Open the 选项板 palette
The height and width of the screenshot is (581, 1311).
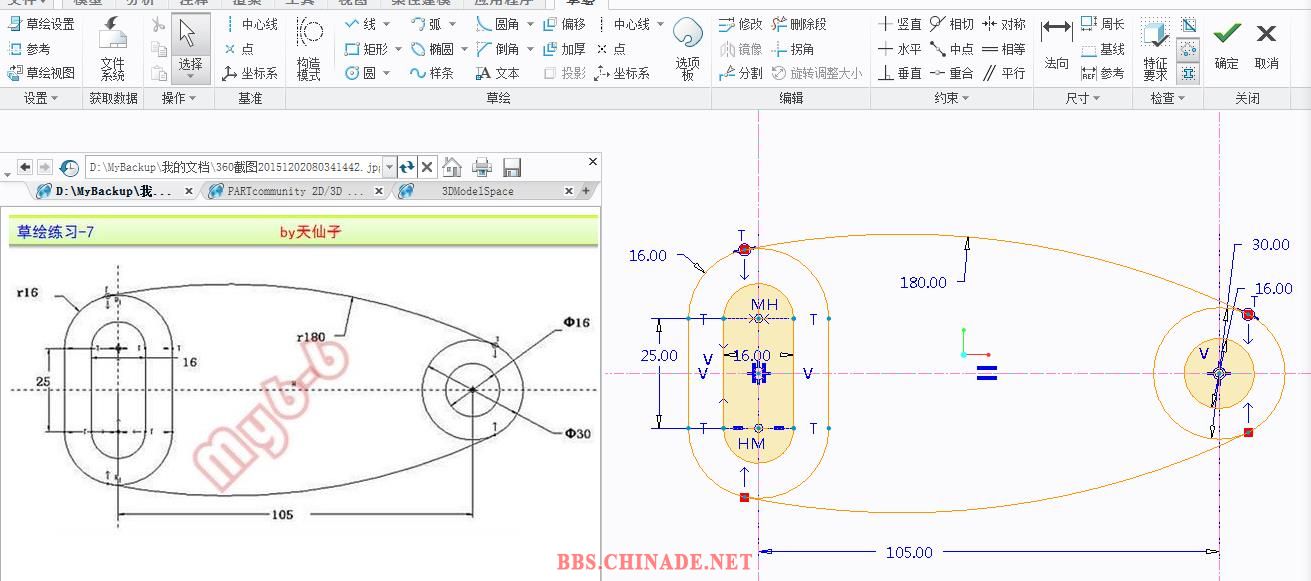(687, 48)
